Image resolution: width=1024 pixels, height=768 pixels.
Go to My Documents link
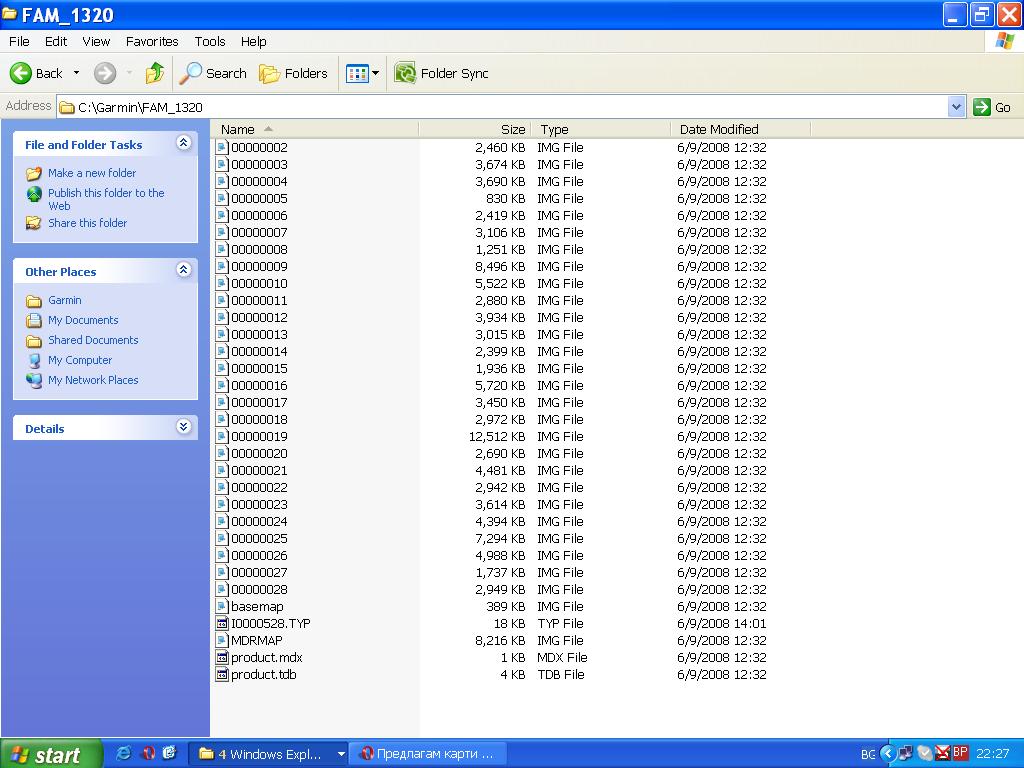83,320
